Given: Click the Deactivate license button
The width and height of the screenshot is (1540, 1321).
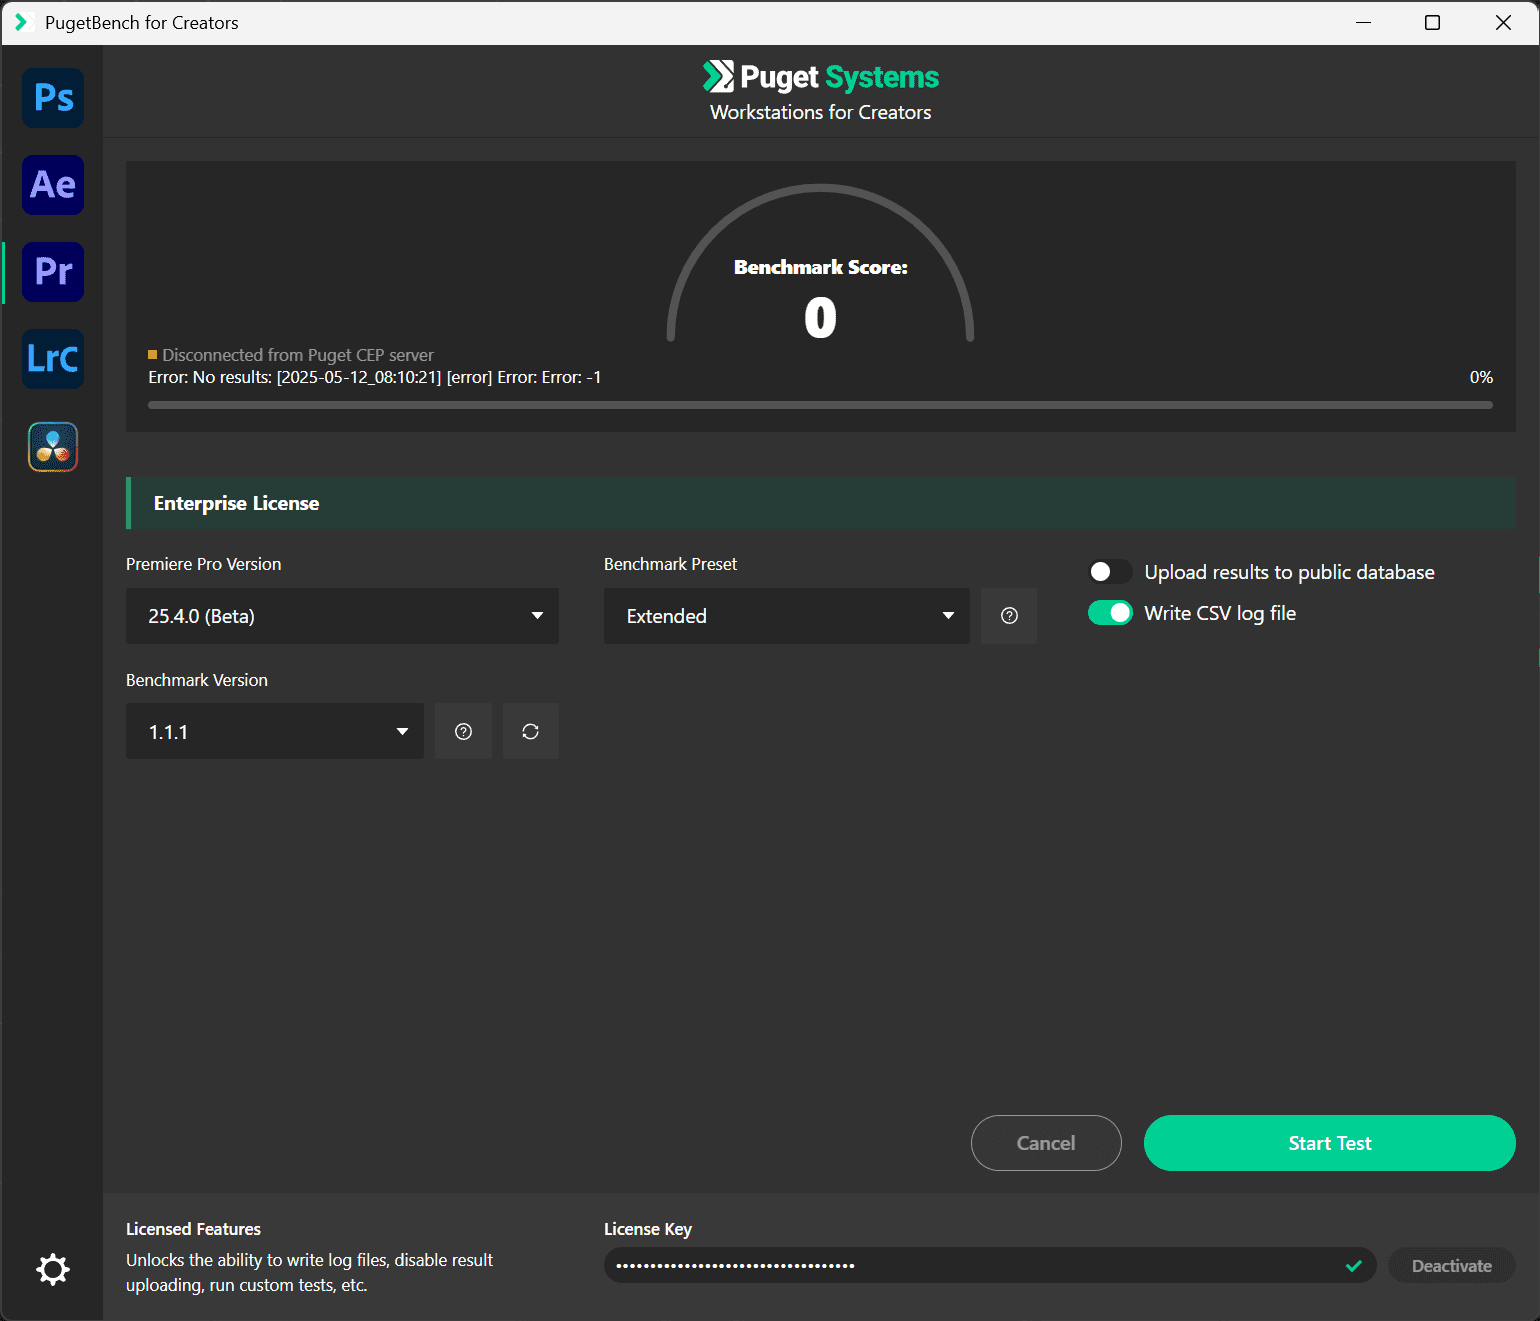Looking at the screenshot, I should (1451, 1266).
